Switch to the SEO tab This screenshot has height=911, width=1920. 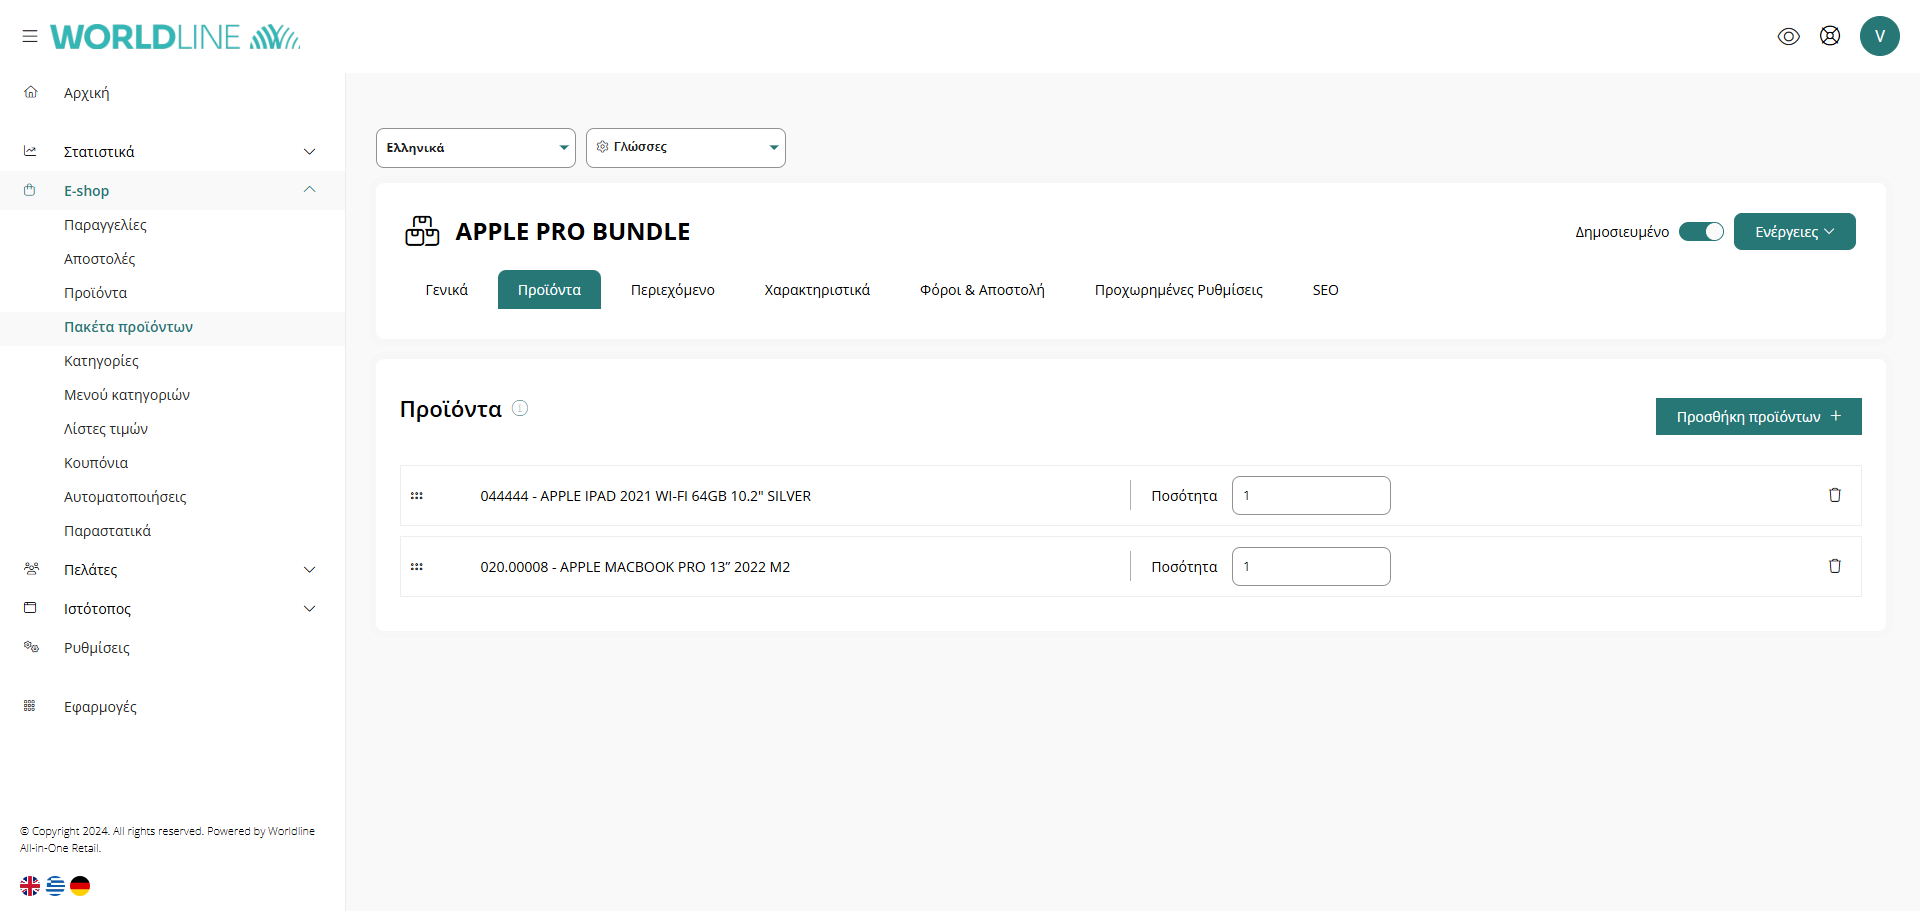(x=1325, y=290)
